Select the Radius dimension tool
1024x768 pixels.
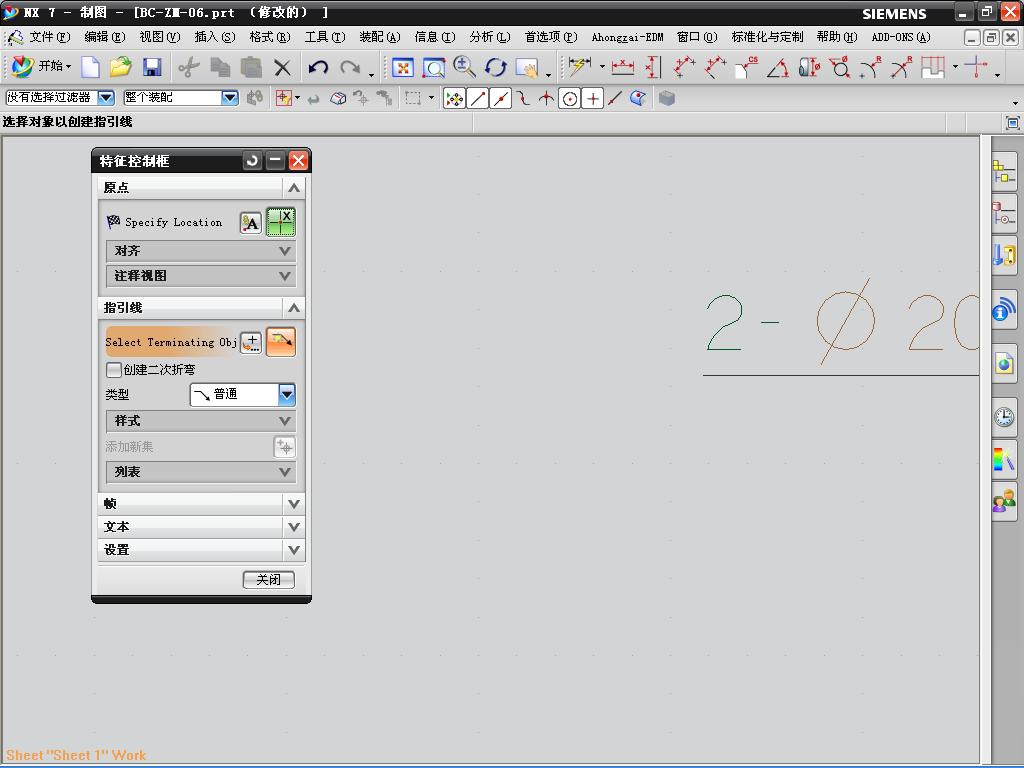(871, 67)
